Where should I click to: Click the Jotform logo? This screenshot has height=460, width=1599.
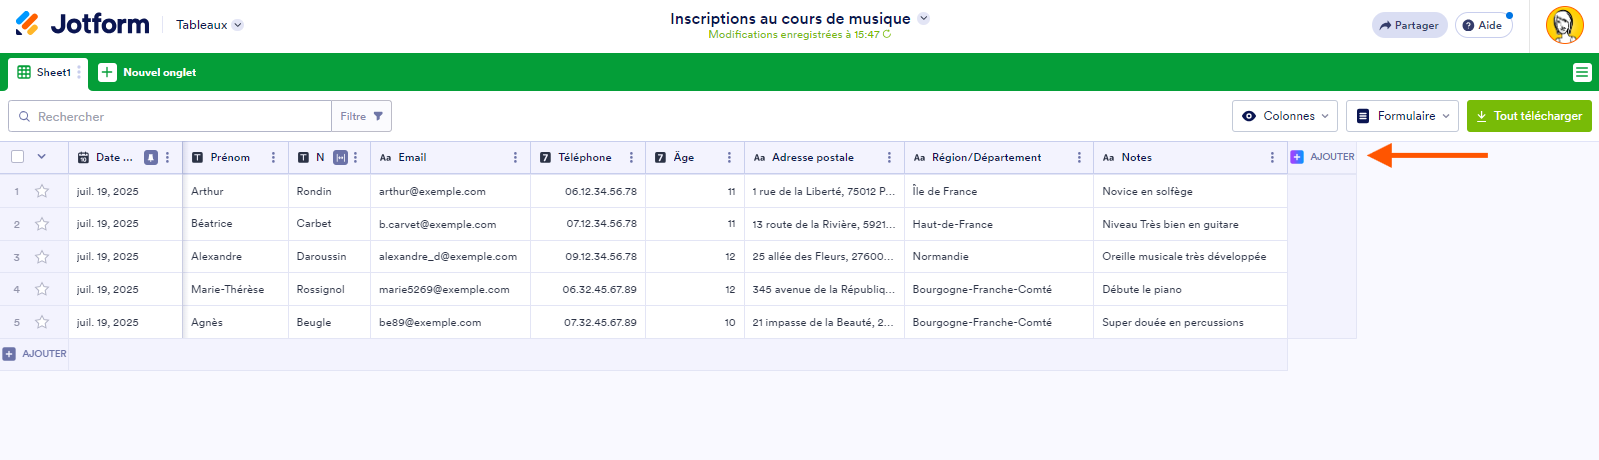click(82, 24)
